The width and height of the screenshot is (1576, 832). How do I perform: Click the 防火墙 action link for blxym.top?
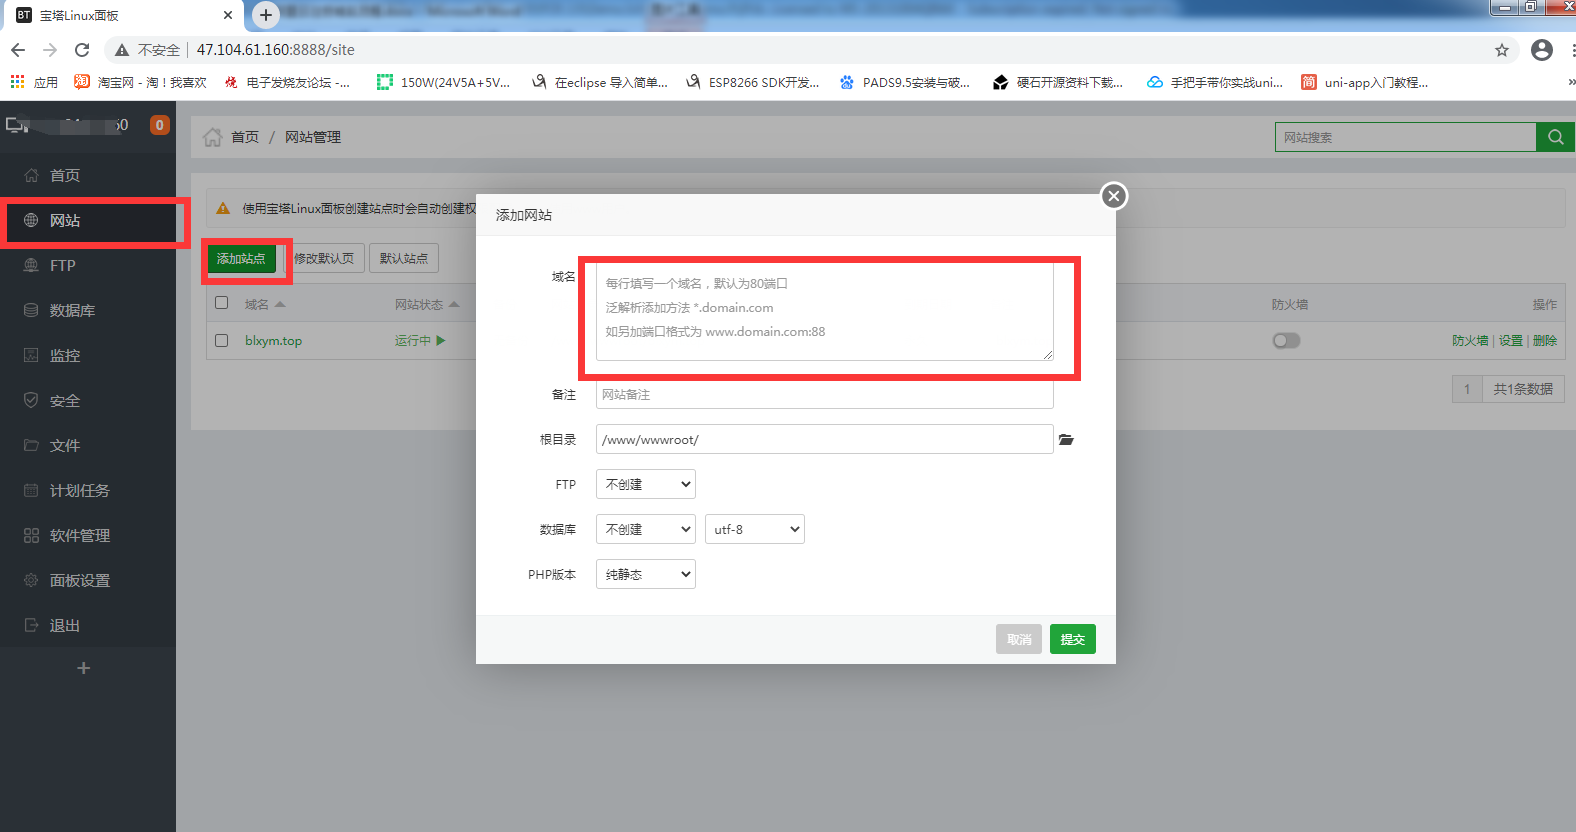(x=1470, y=341)
